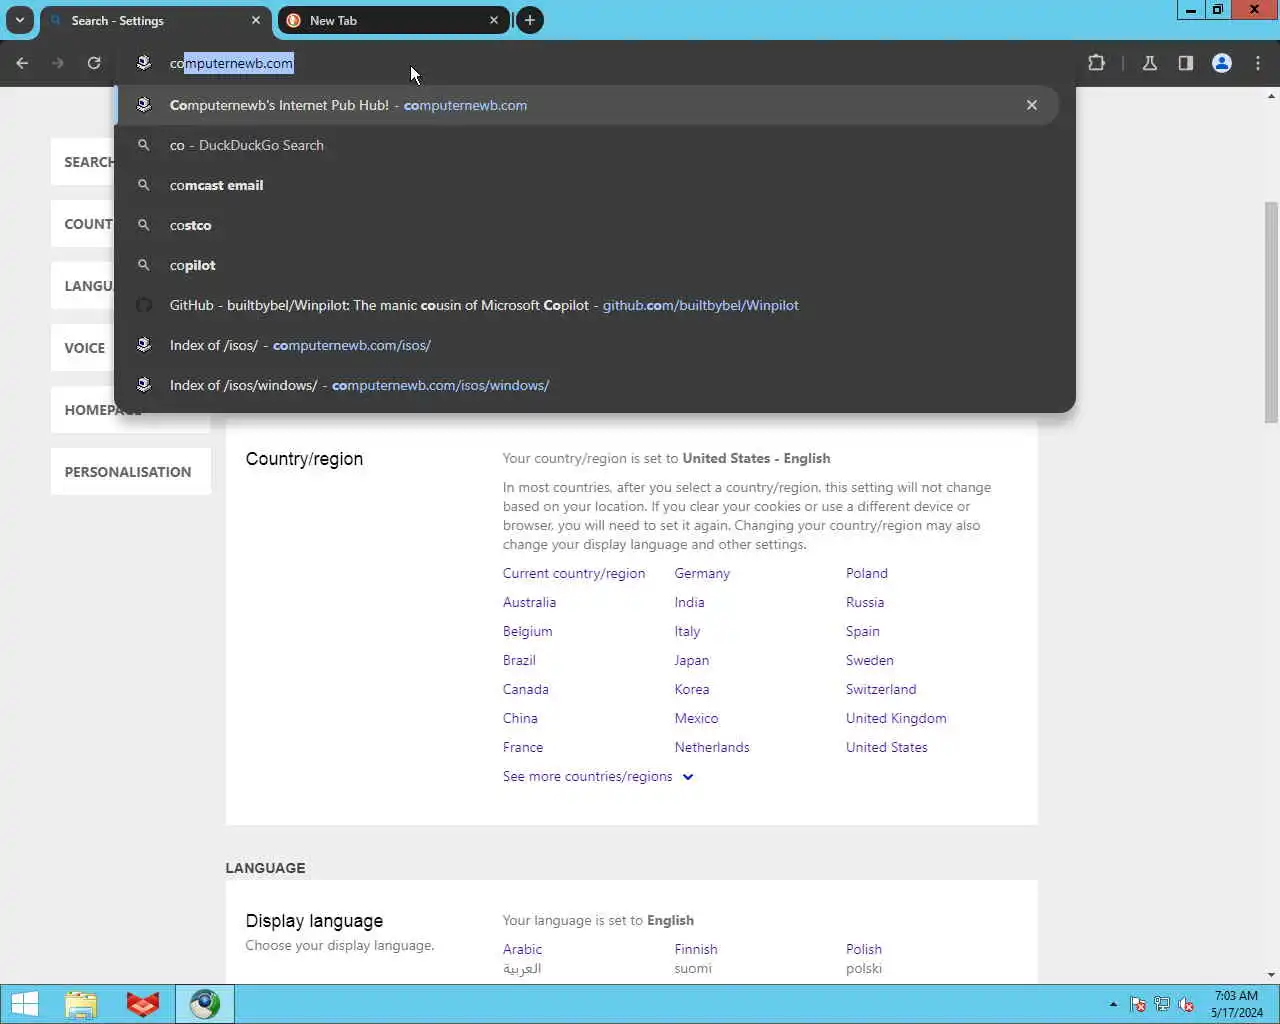Choose Korea as country
Image resolution: width=1280 pixels, height=1024 pixels.
click(x=692, y=689)
